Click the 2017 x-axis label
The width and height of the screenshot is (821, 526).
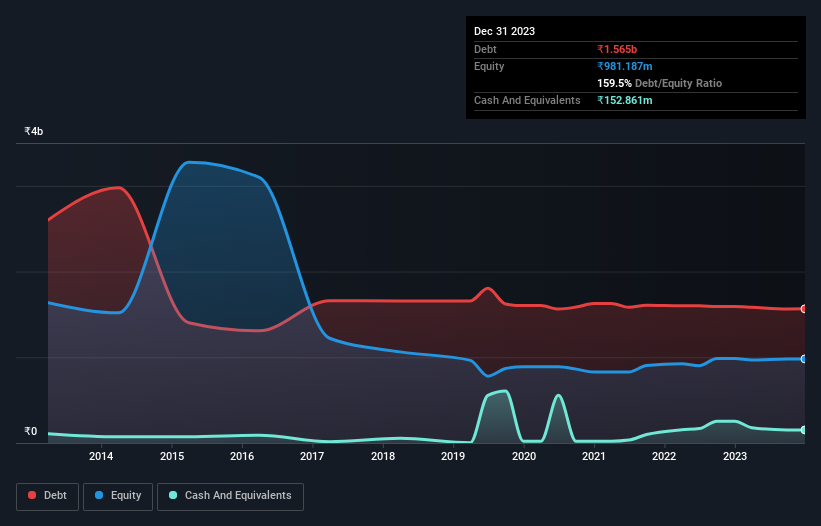(x=312, y=456)
